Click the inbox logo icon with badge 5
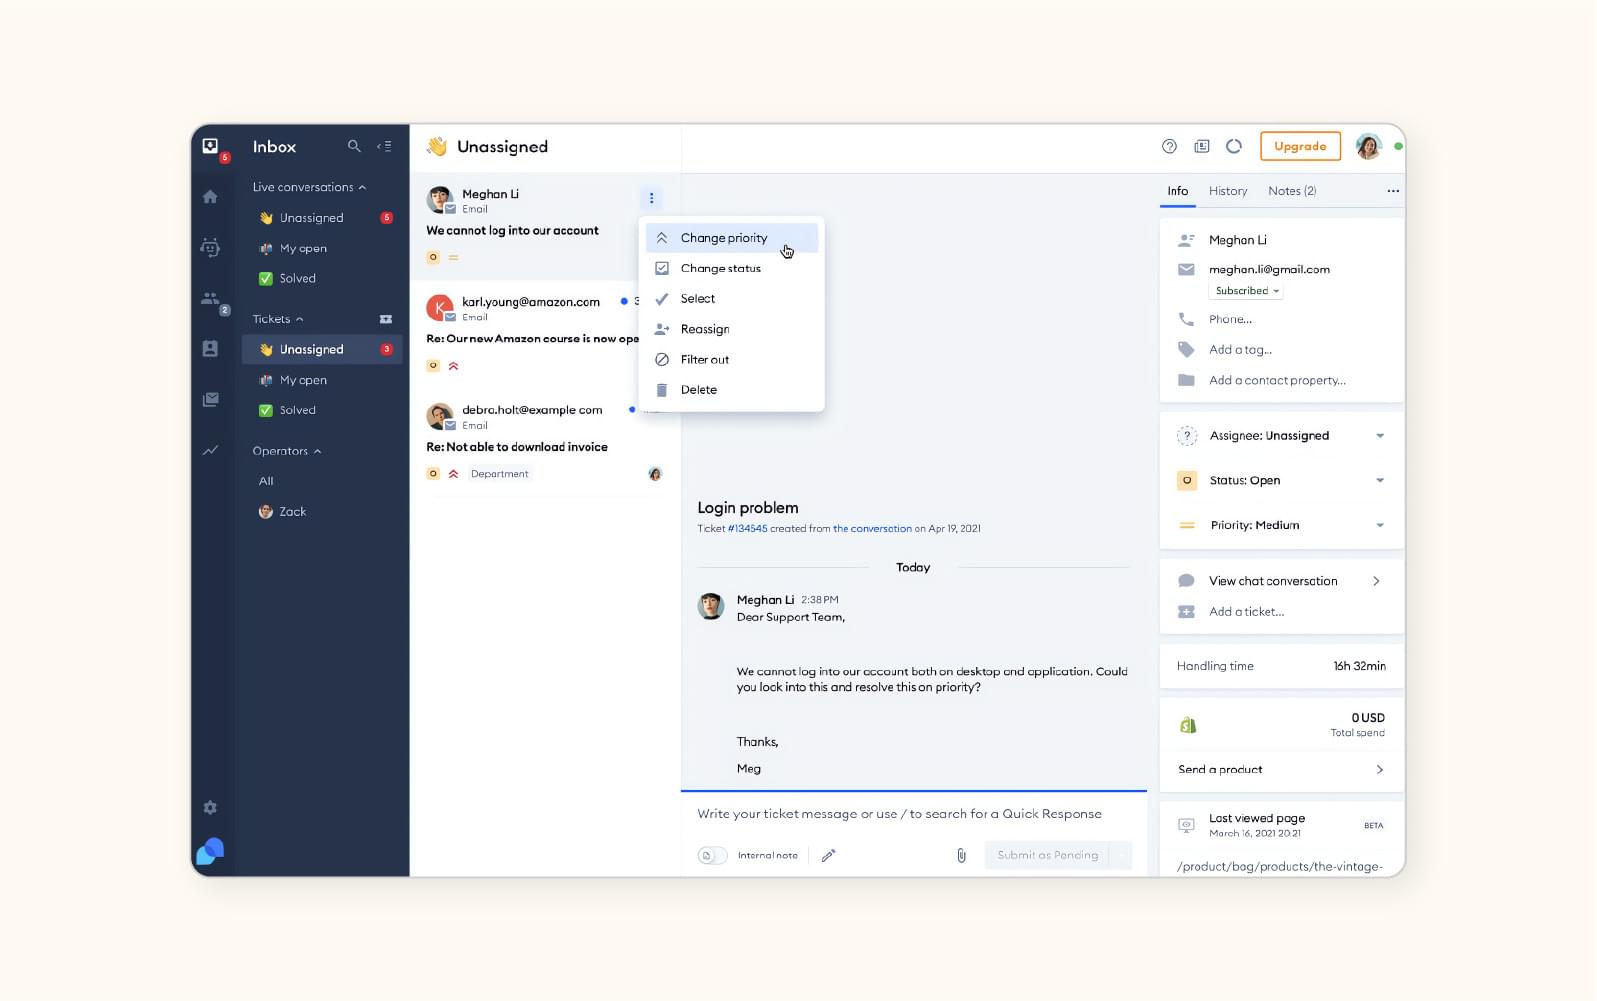This screenshot has width=1597, height=1001. 211,147
